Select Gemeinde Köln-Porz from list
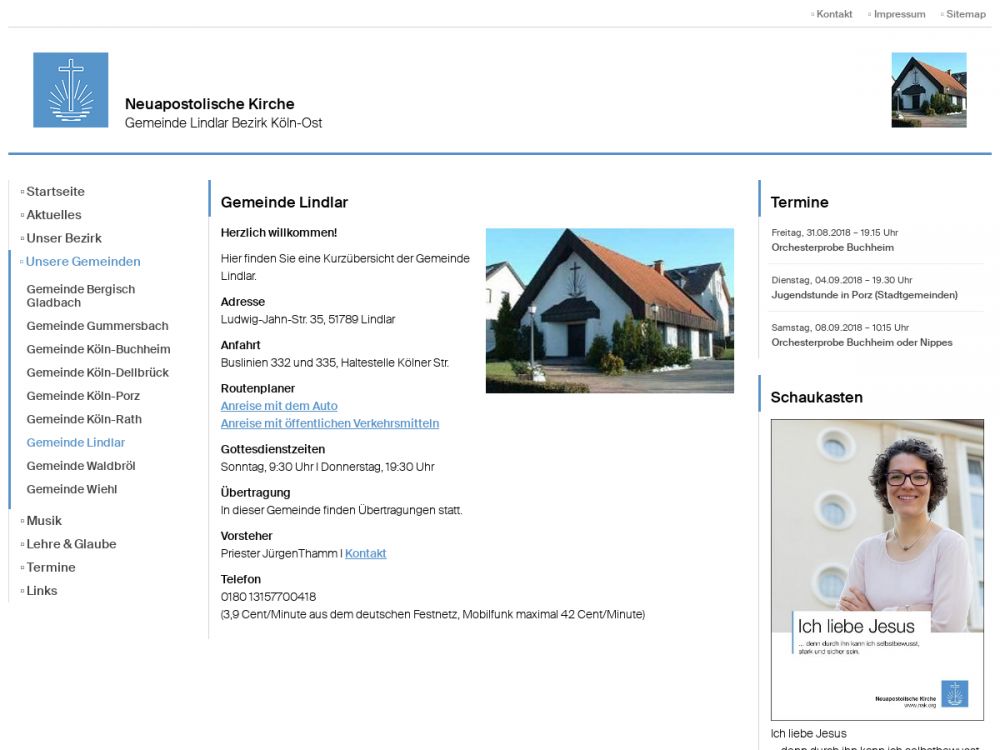 [x=83, y=396]
